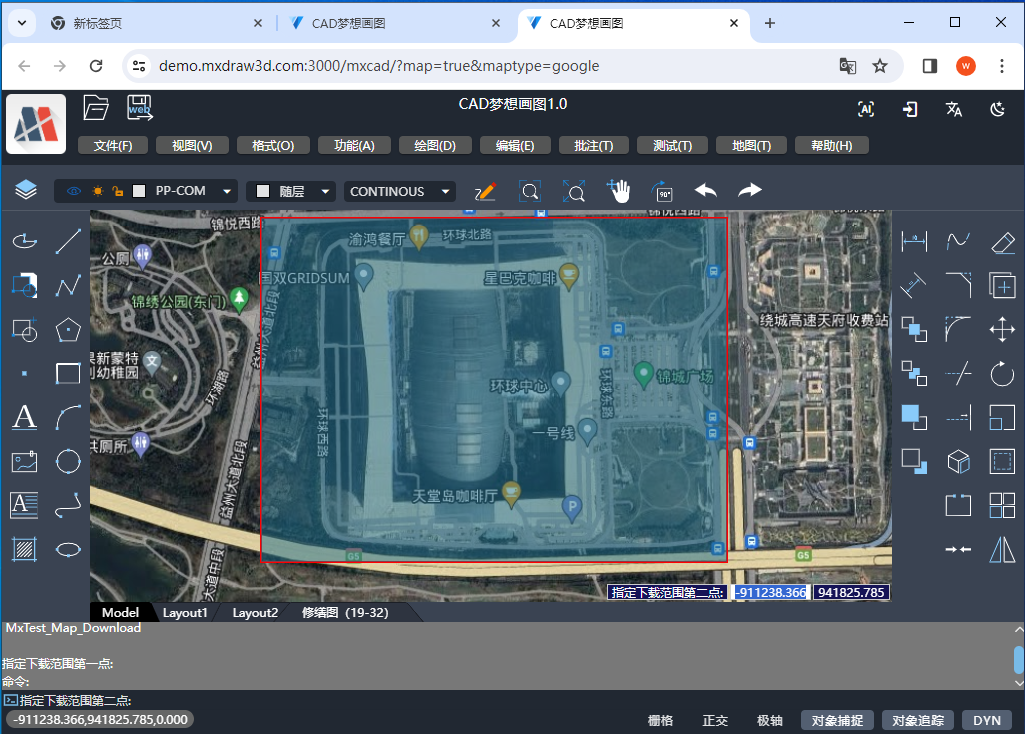The image size is (1025, 734).
Task: Select the Move tool
Action: 1002,329
